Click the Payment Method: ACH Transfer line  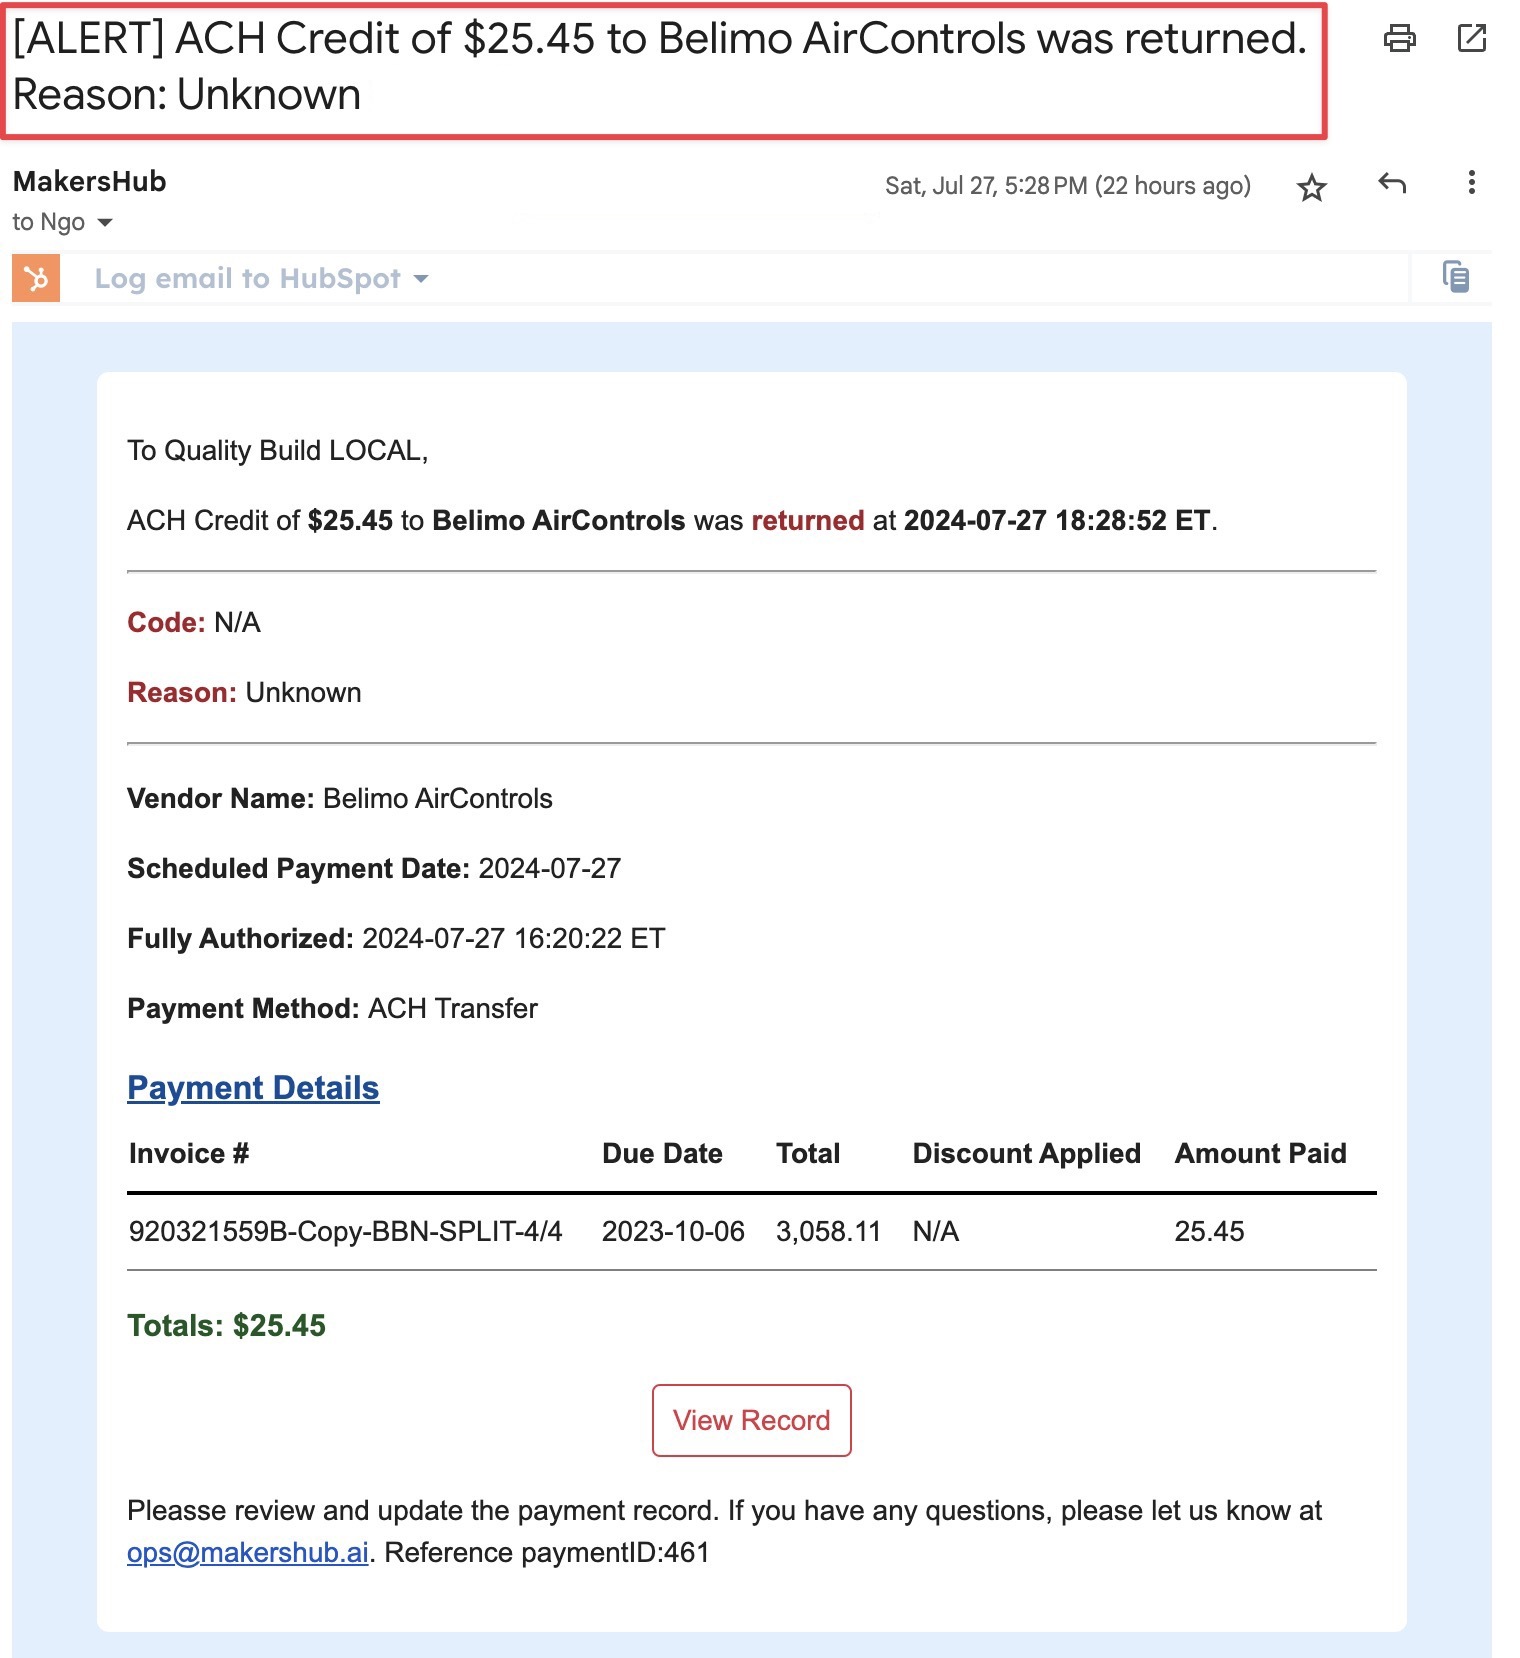tap(332, 1008)
